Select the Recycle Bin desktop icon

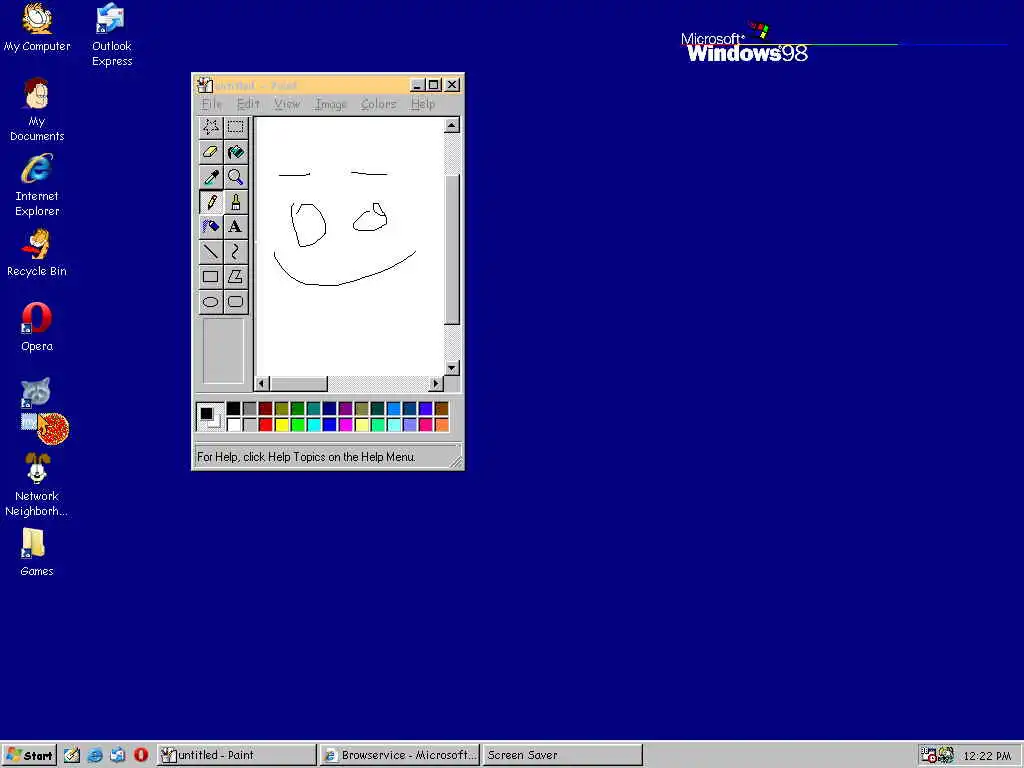click(x=37, y=253)
